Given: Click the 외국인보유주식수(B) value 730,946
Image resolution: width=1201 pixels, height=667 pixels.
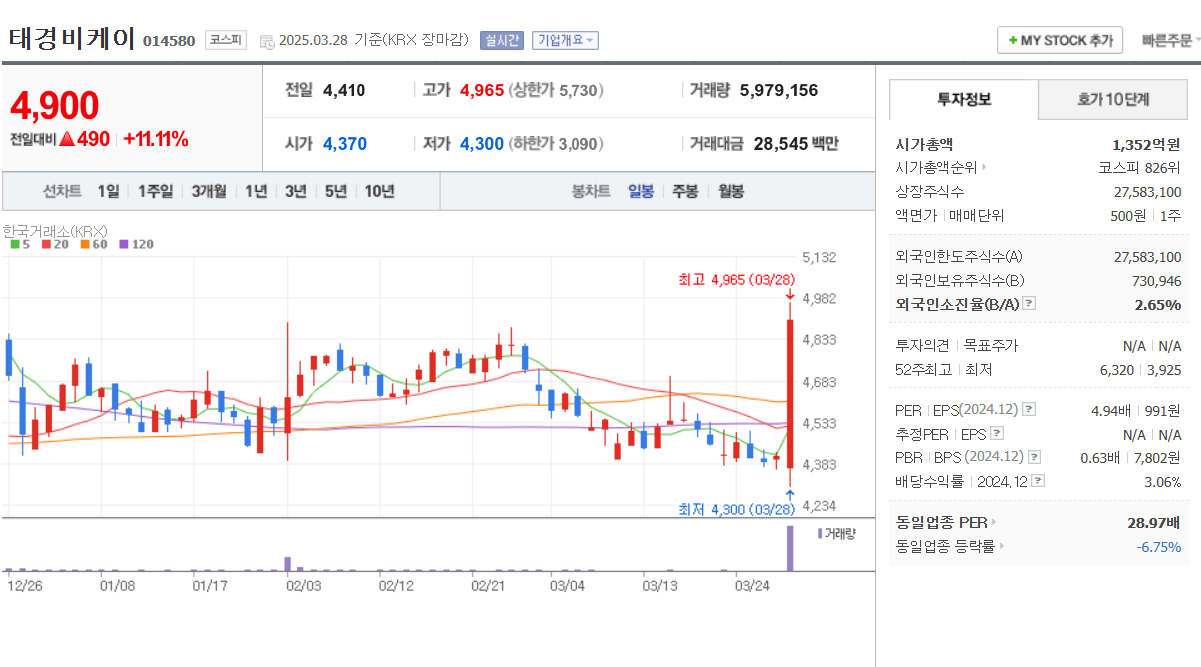Looking at the screenshot, I should pos(1158,281).
